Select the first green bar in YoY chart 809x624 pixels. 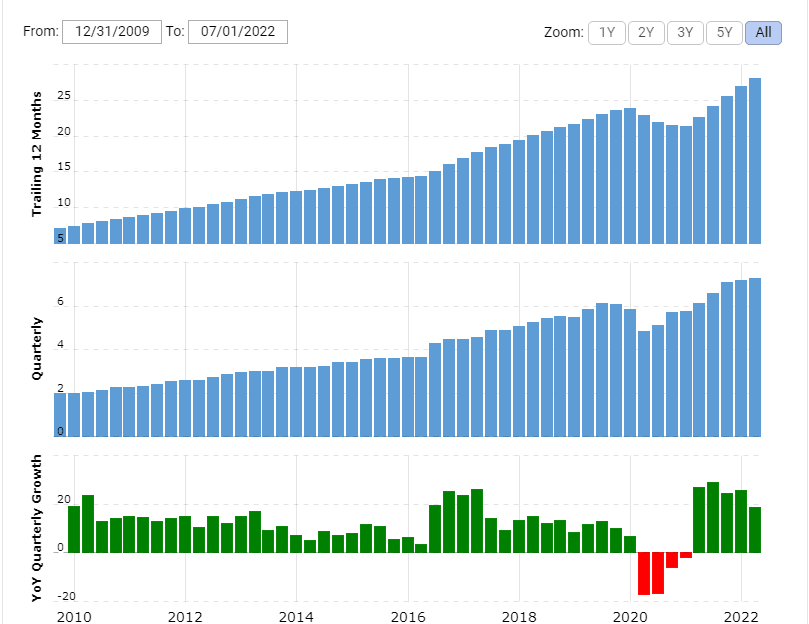tap(74, 529)
